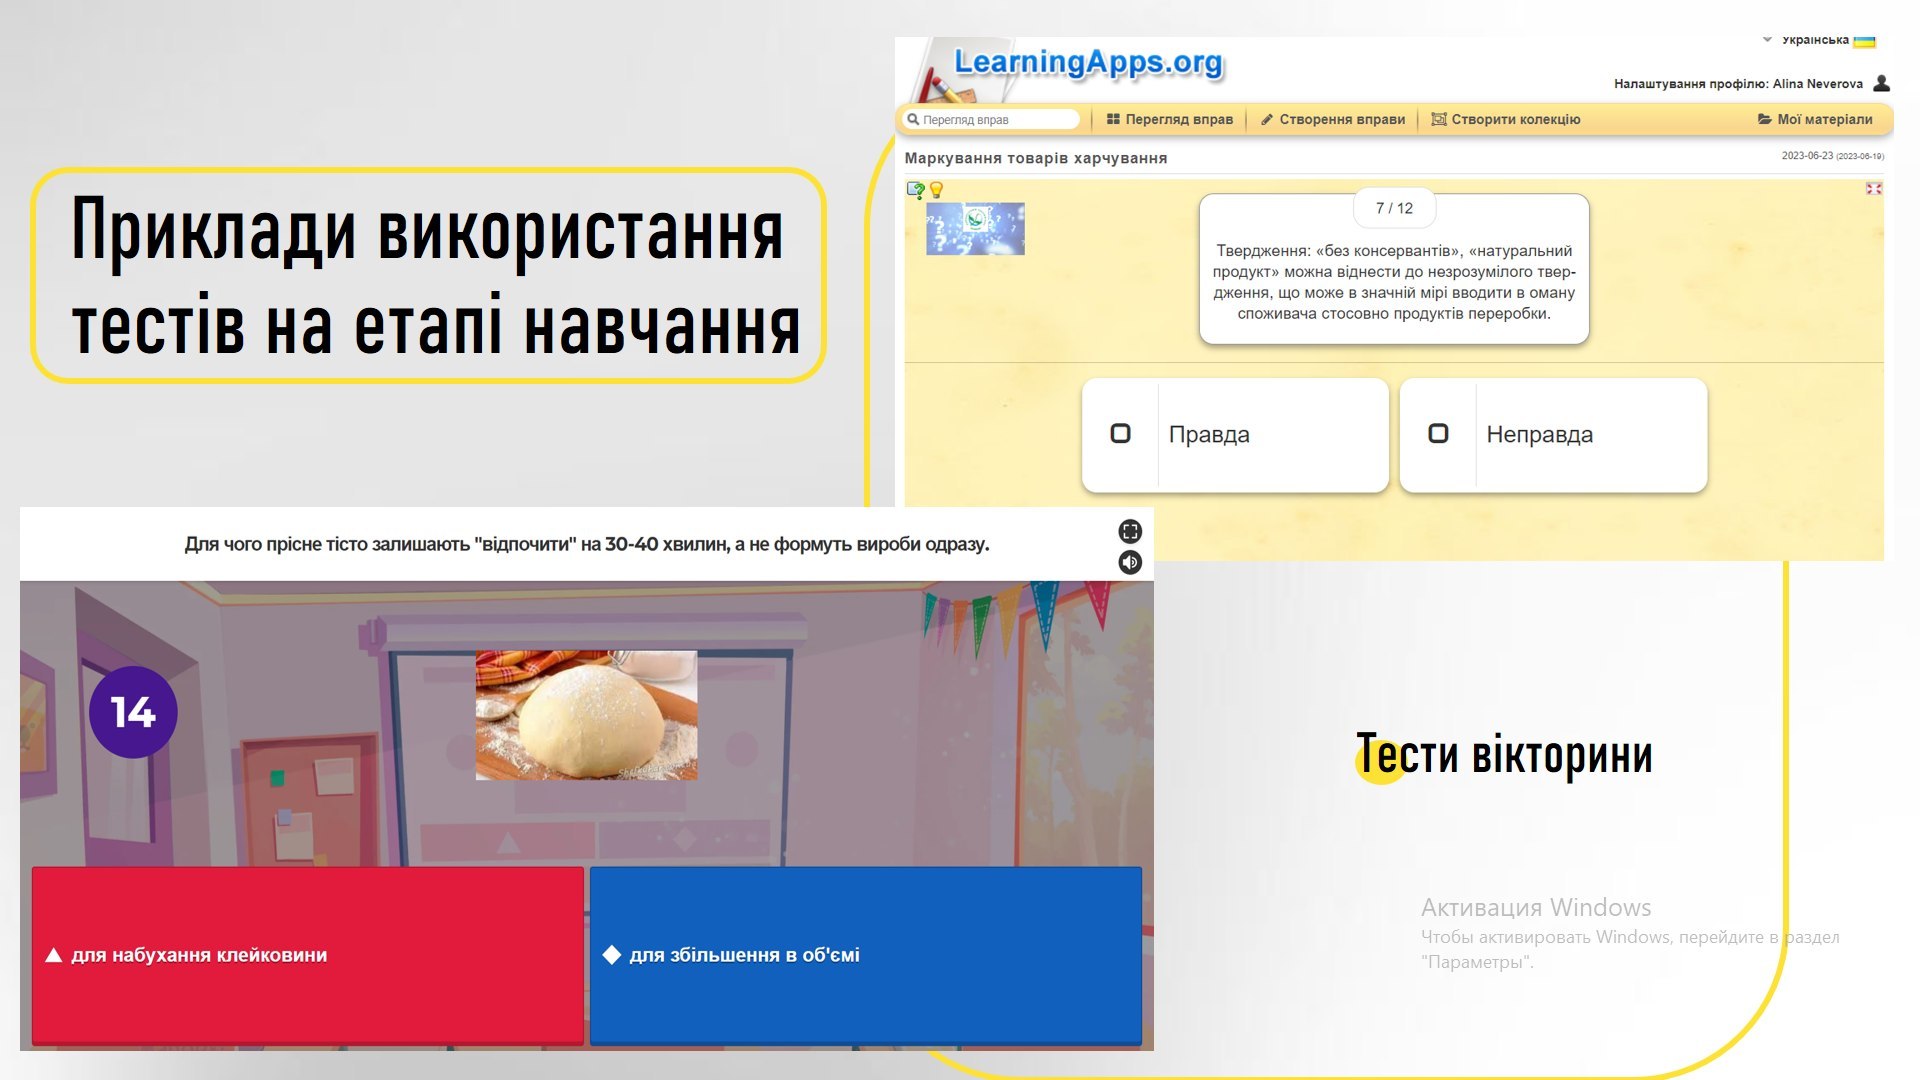1920x1080 pixels.
Task: Open Створити колекцію menu item
Action: click(x=1506, y=119)
